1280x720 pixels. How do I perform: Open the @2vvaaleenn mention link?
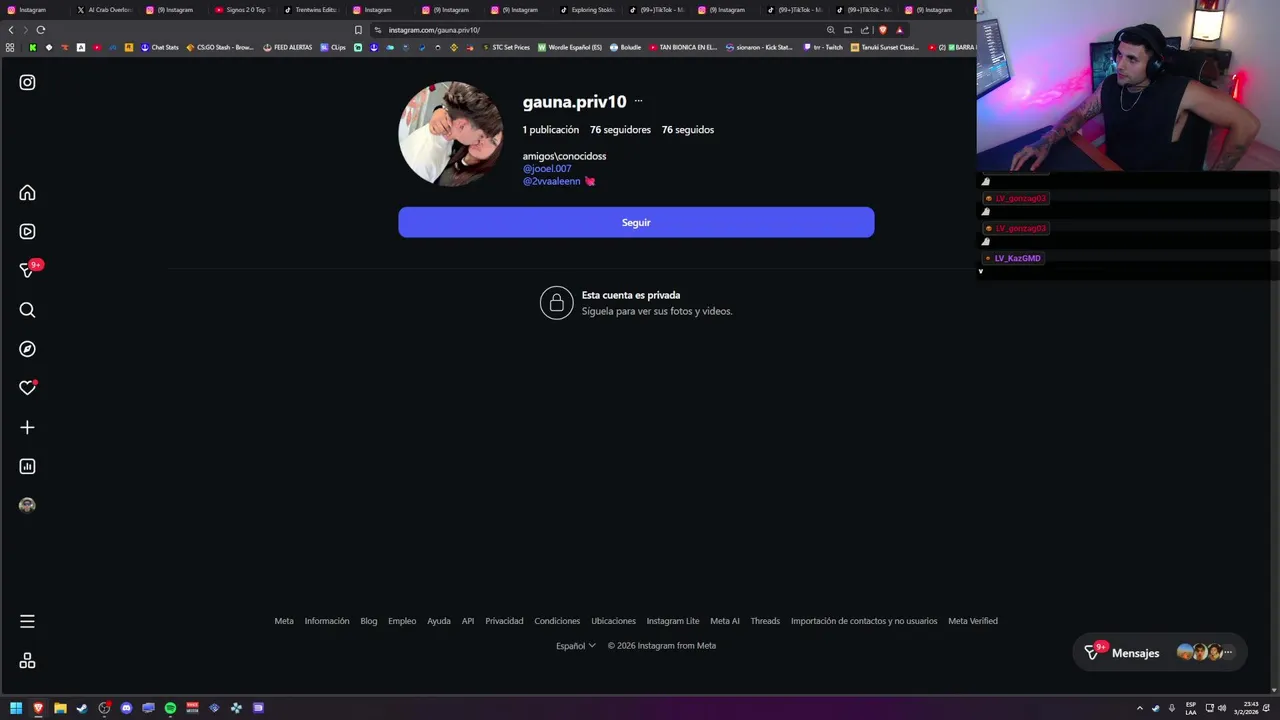[x=551, y=181]
